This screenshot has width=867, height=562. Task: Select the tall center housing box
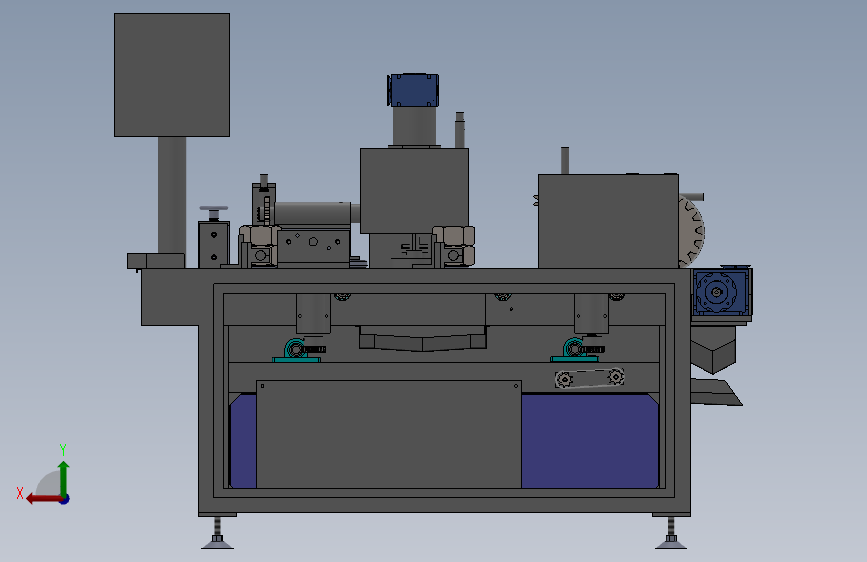coord(415,191)
